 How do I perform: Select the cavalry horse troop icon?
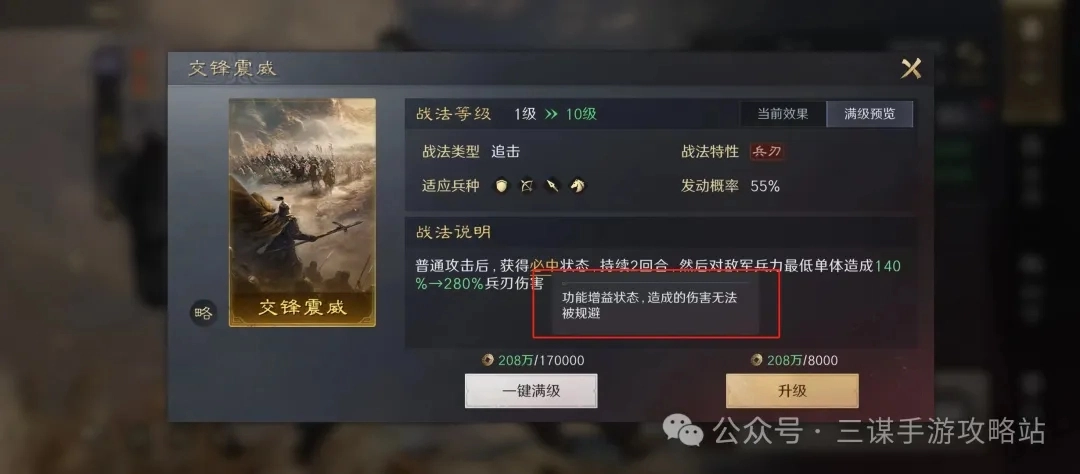tap(577, 186)
